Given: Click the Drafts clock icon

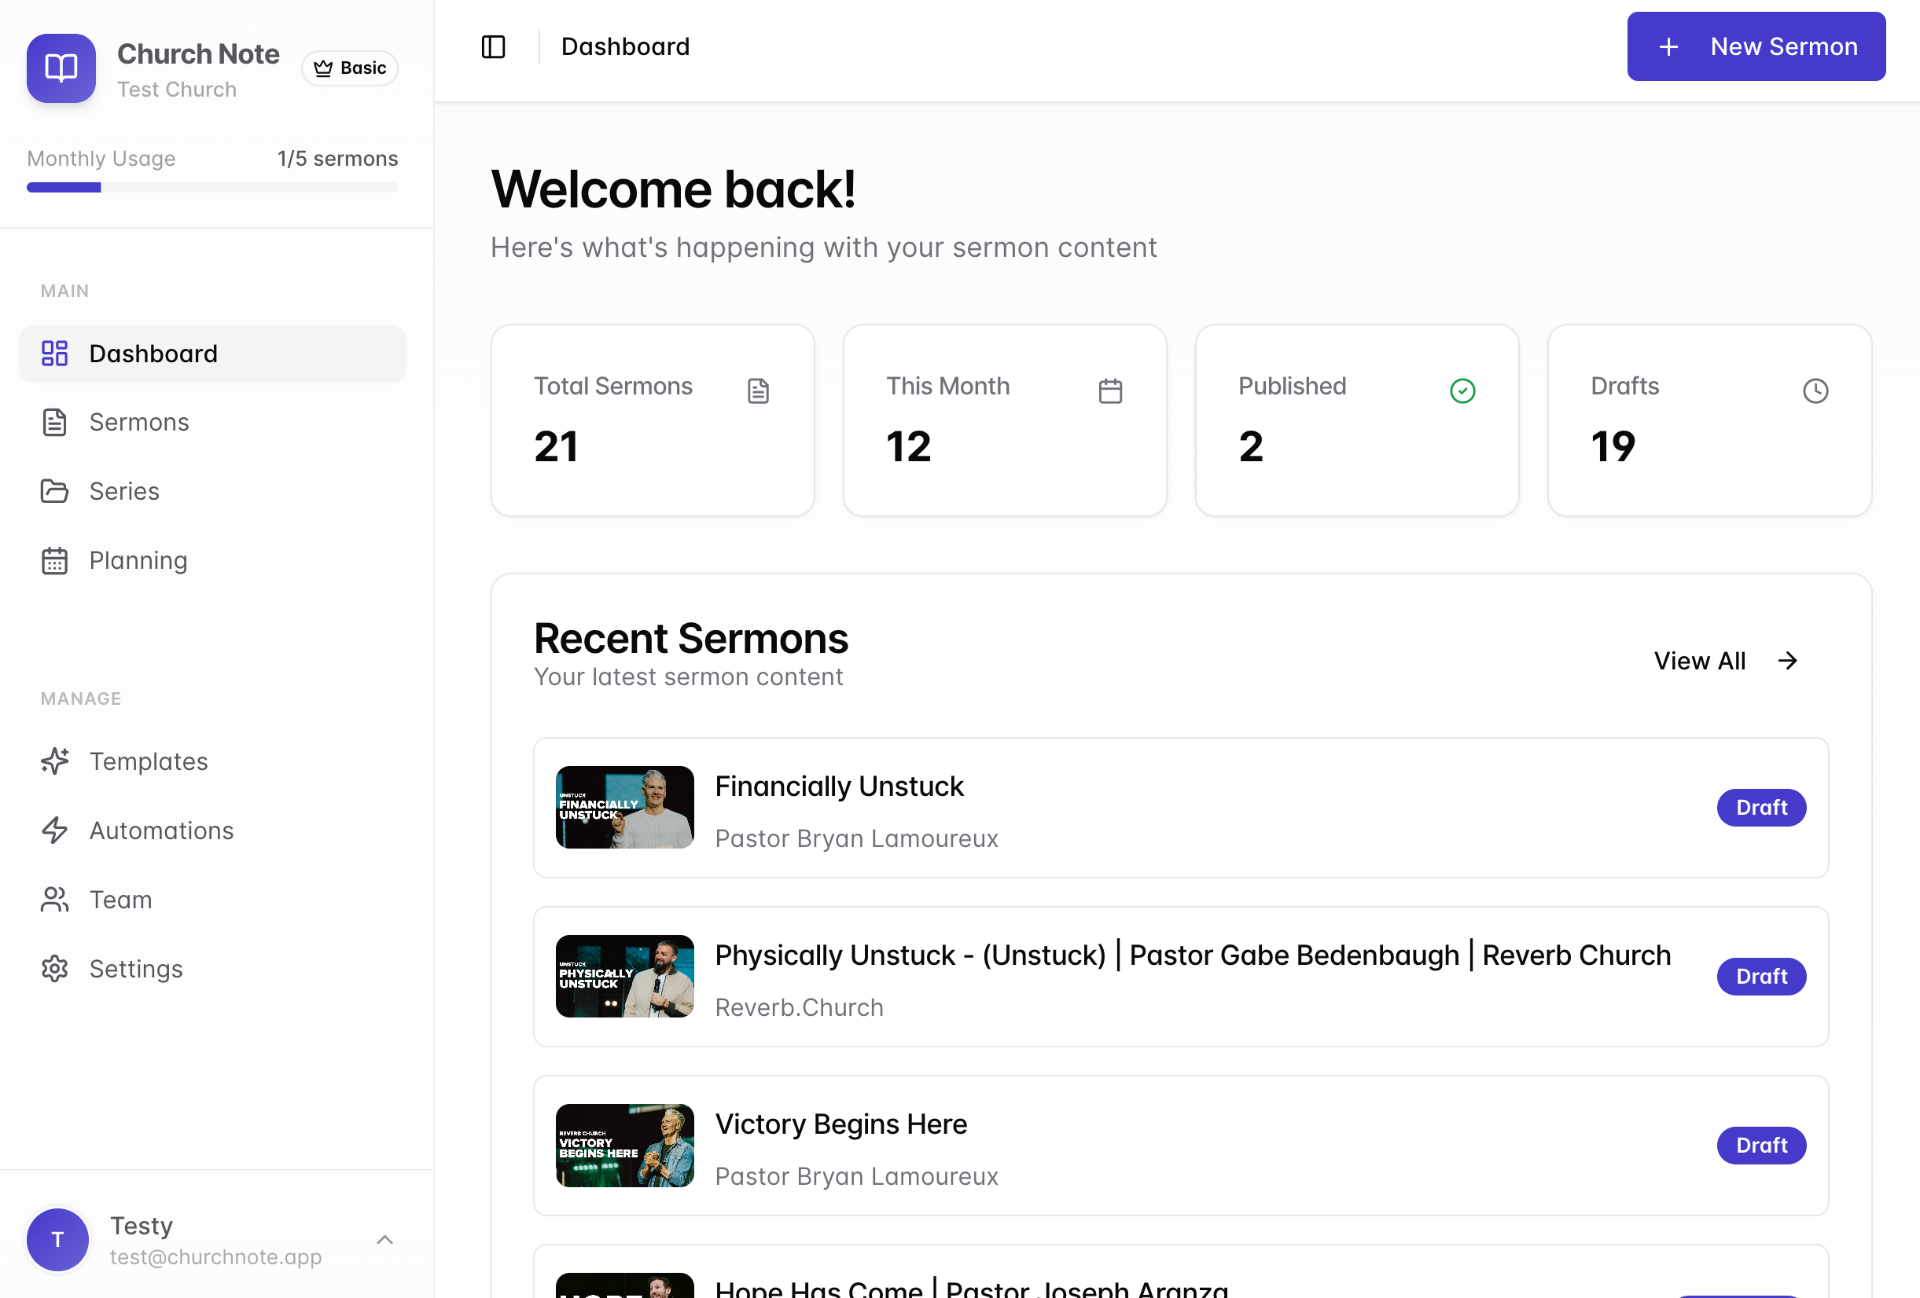Looking at the screenshot, I should pos(1815,391).
